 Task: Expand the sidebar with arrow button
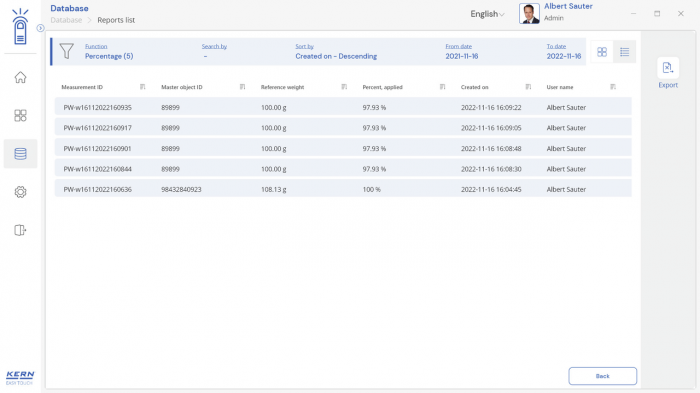[40, 28]
